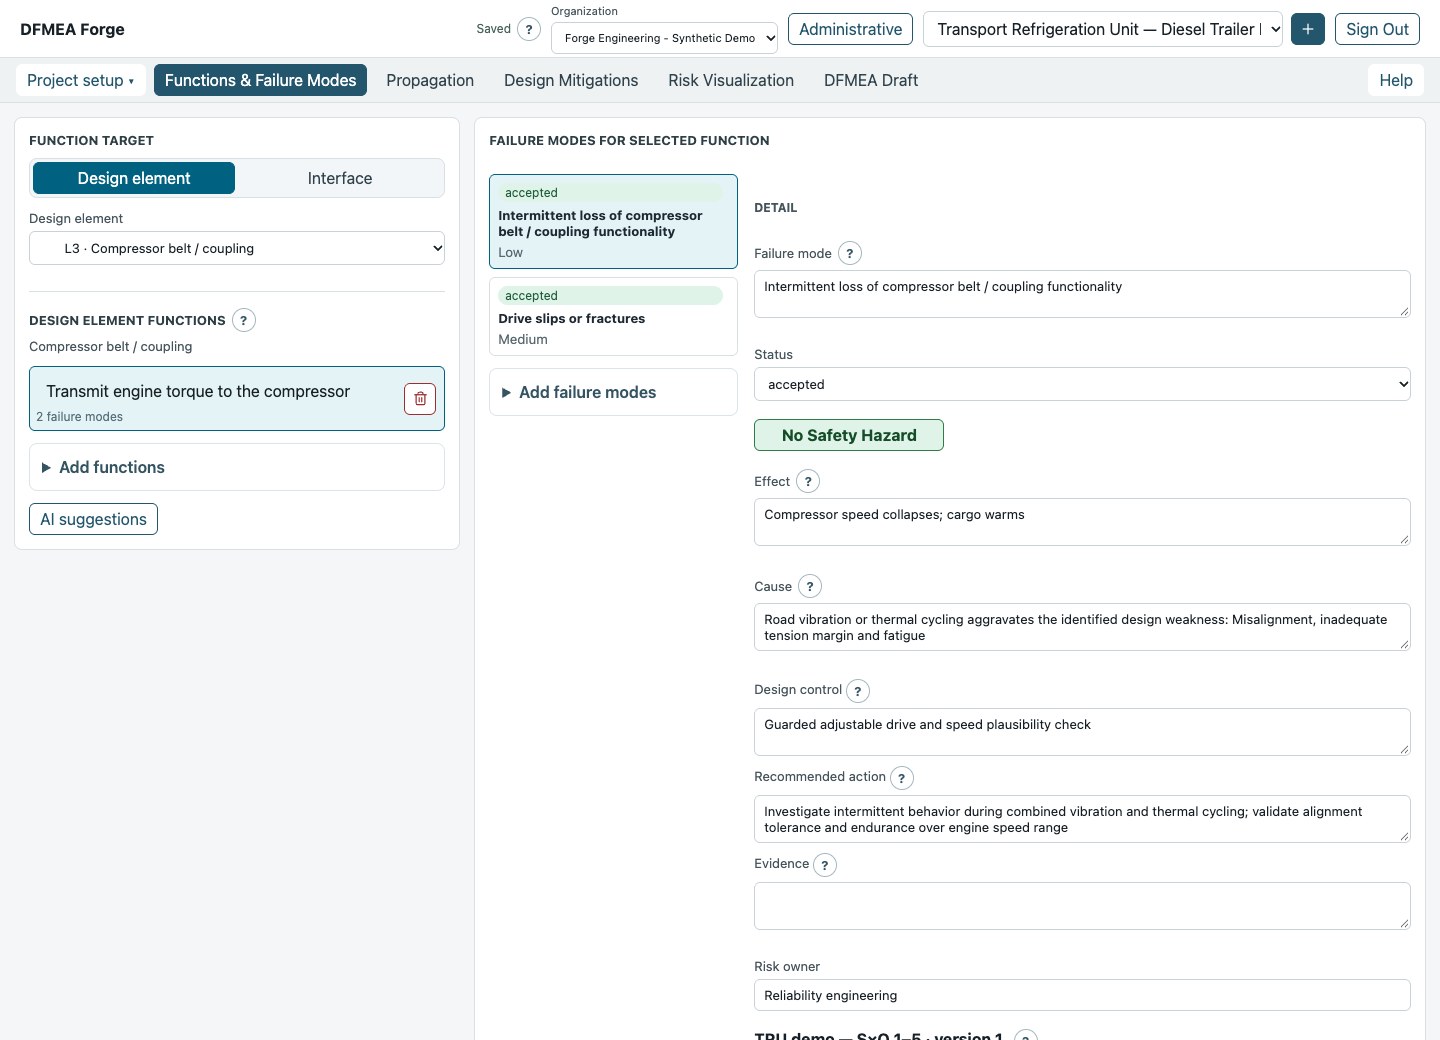Select the Design element toggle option
The height and width of the screenshot is (1040, 1440).
pyautogui.click(x=134, y=178)
